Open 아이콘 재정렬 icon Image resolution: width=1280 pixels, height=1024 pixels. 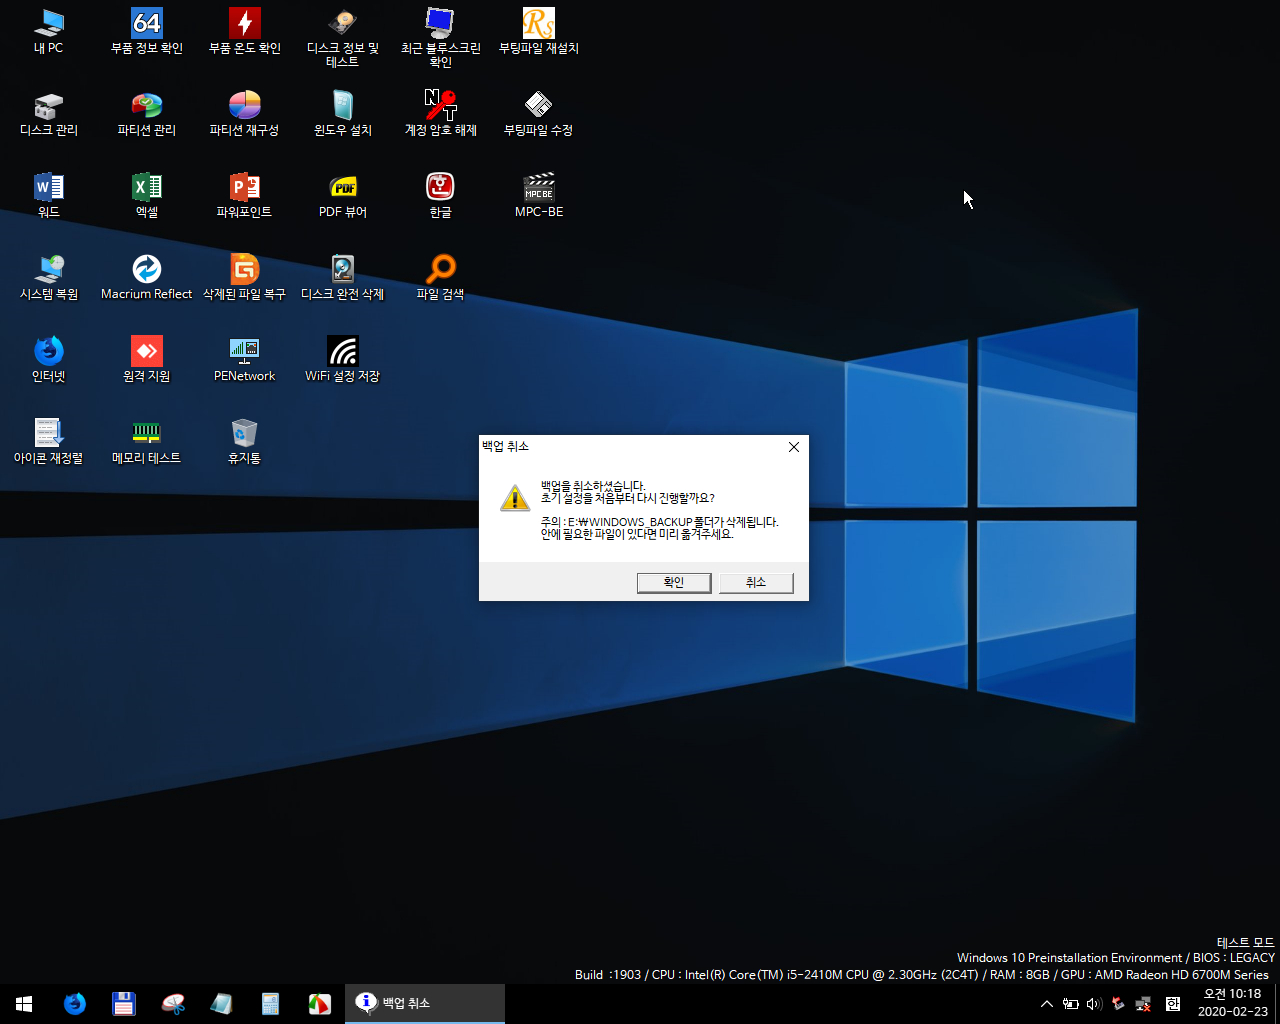[48, 442]
